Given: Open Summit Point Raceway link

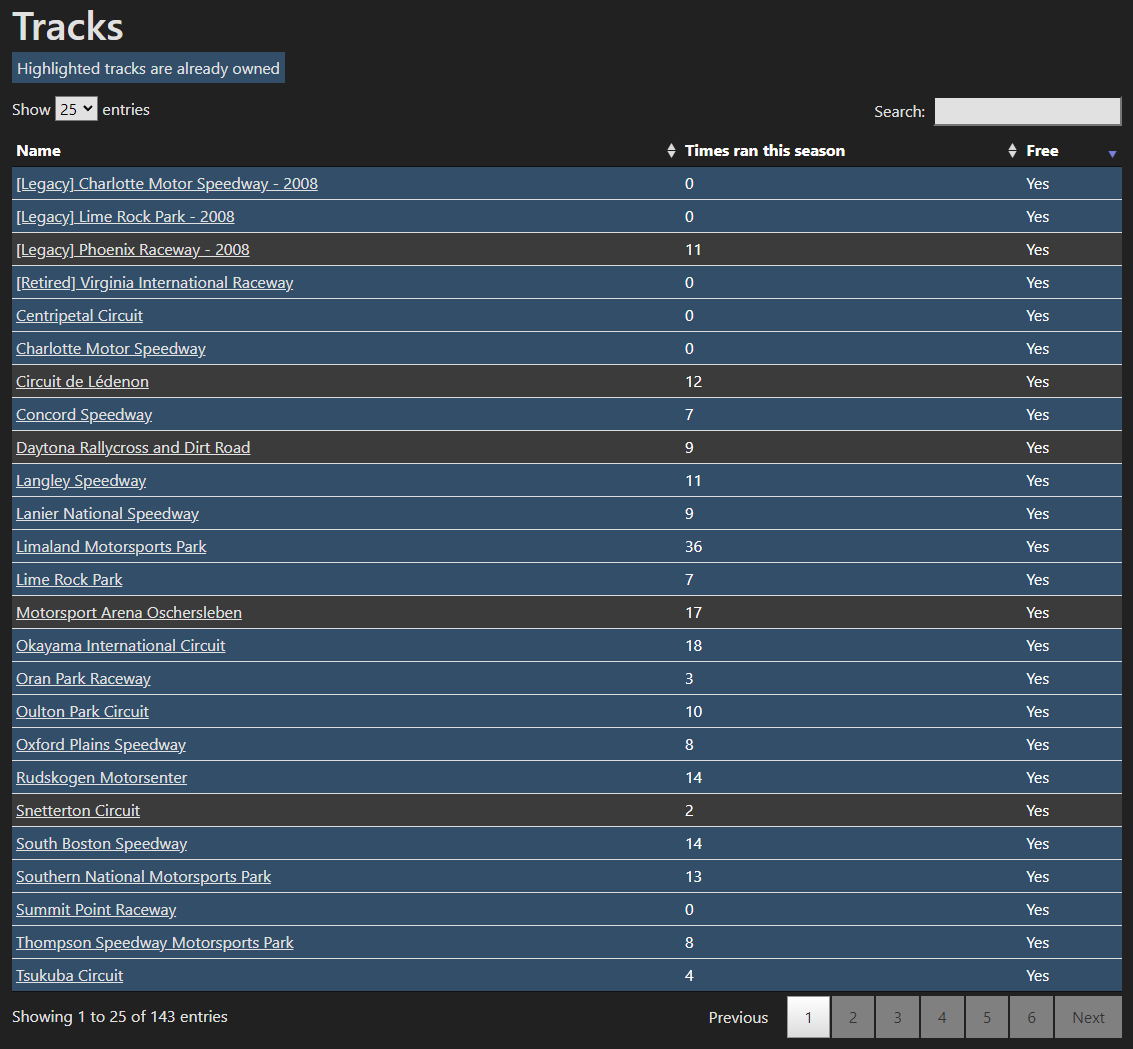Looking at the screenshot, I should point(96,910).
